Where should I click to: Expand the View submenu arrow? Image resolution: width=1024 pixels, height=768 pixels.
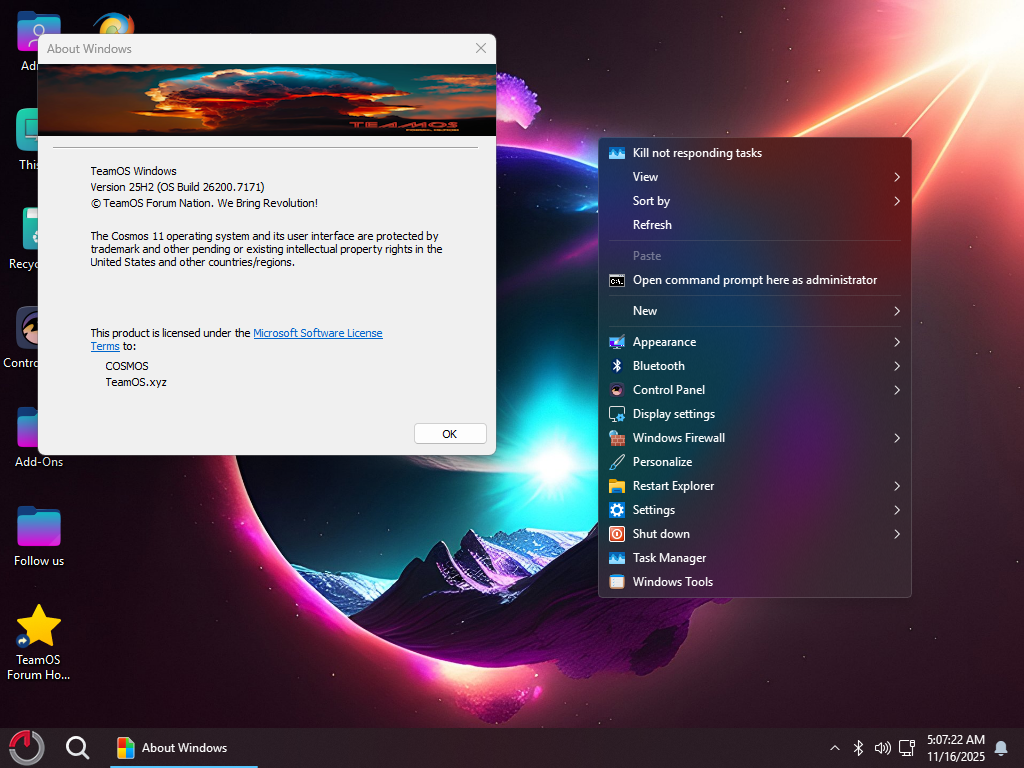click(897, 177)
